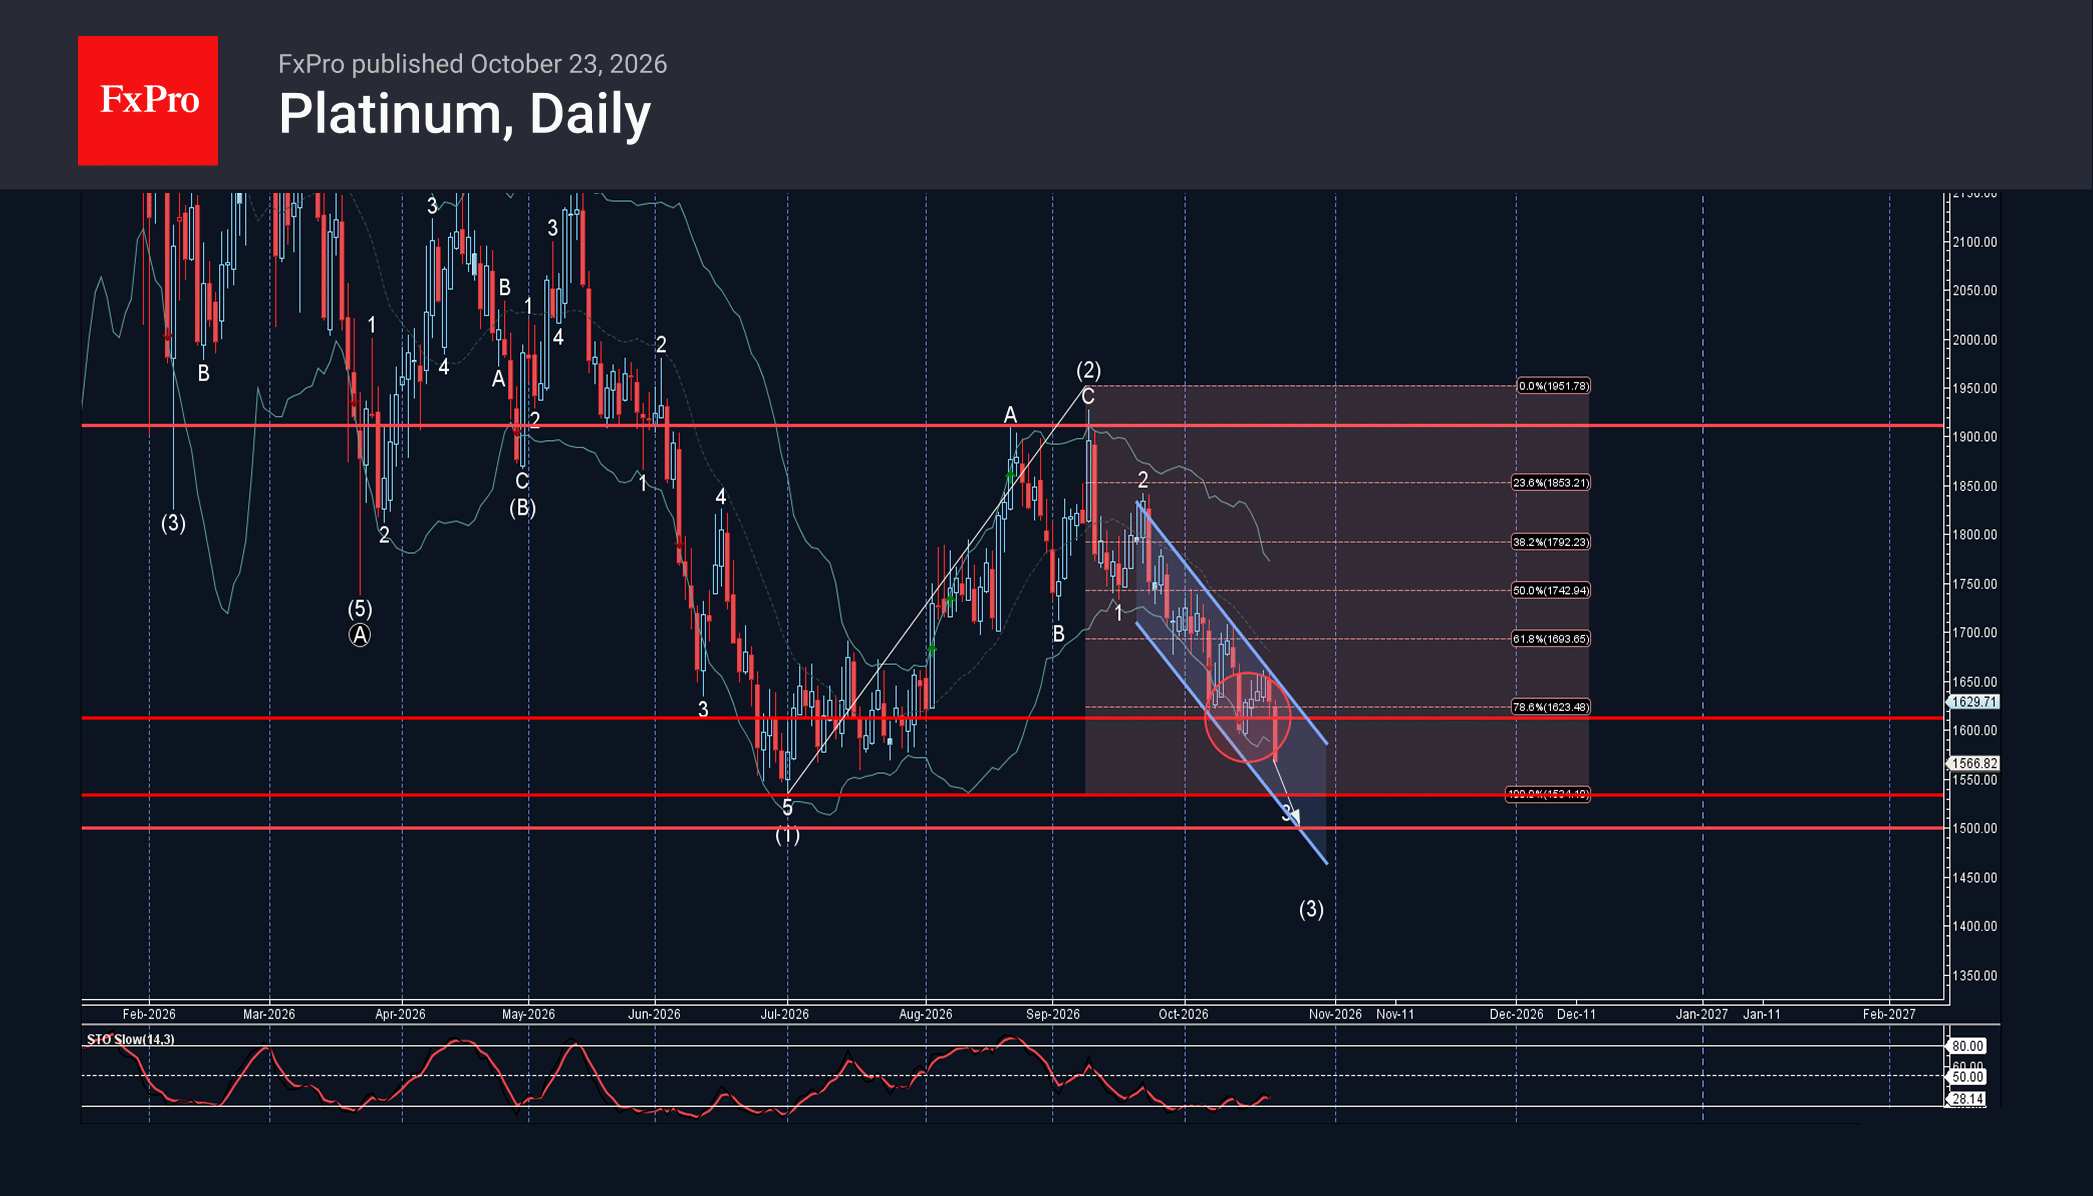Click the circled A wave label
The width and height of the screenshot is (2093, 1196).
tap(360, 635)
